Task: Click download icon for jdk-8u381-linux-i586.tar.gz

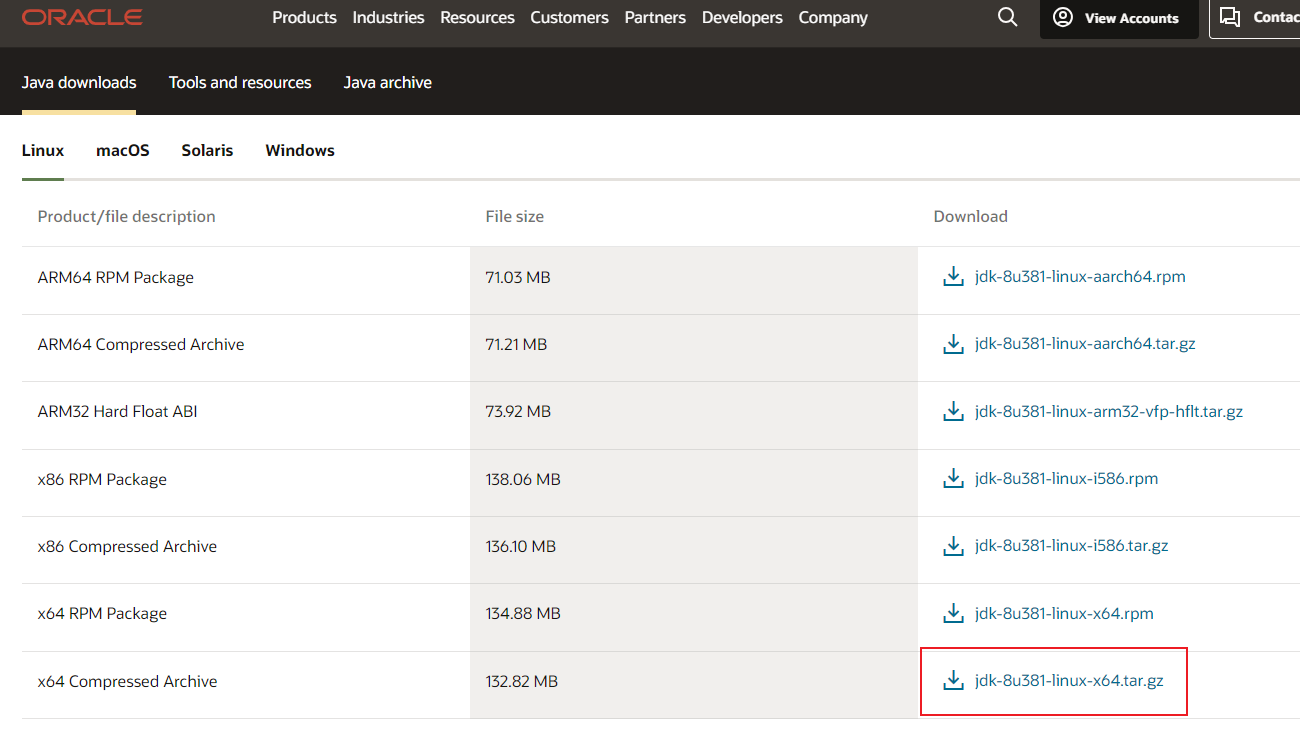Action: [x=954, y=546]
